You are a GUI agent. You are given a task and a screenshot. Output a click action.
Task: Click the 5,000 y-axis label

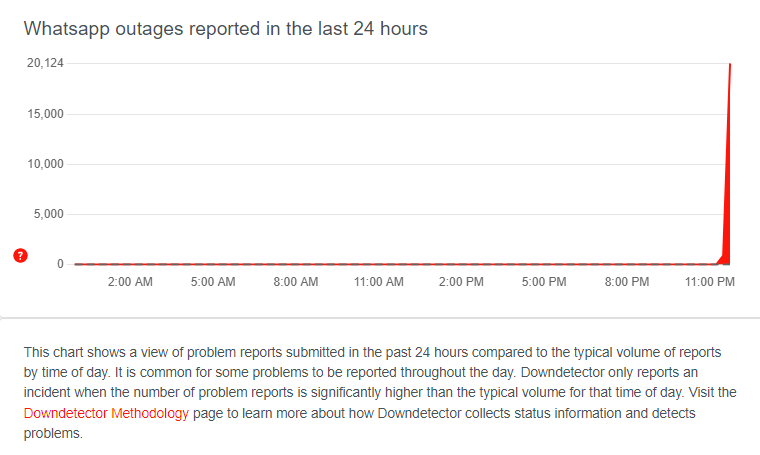(x=48, y=214)
